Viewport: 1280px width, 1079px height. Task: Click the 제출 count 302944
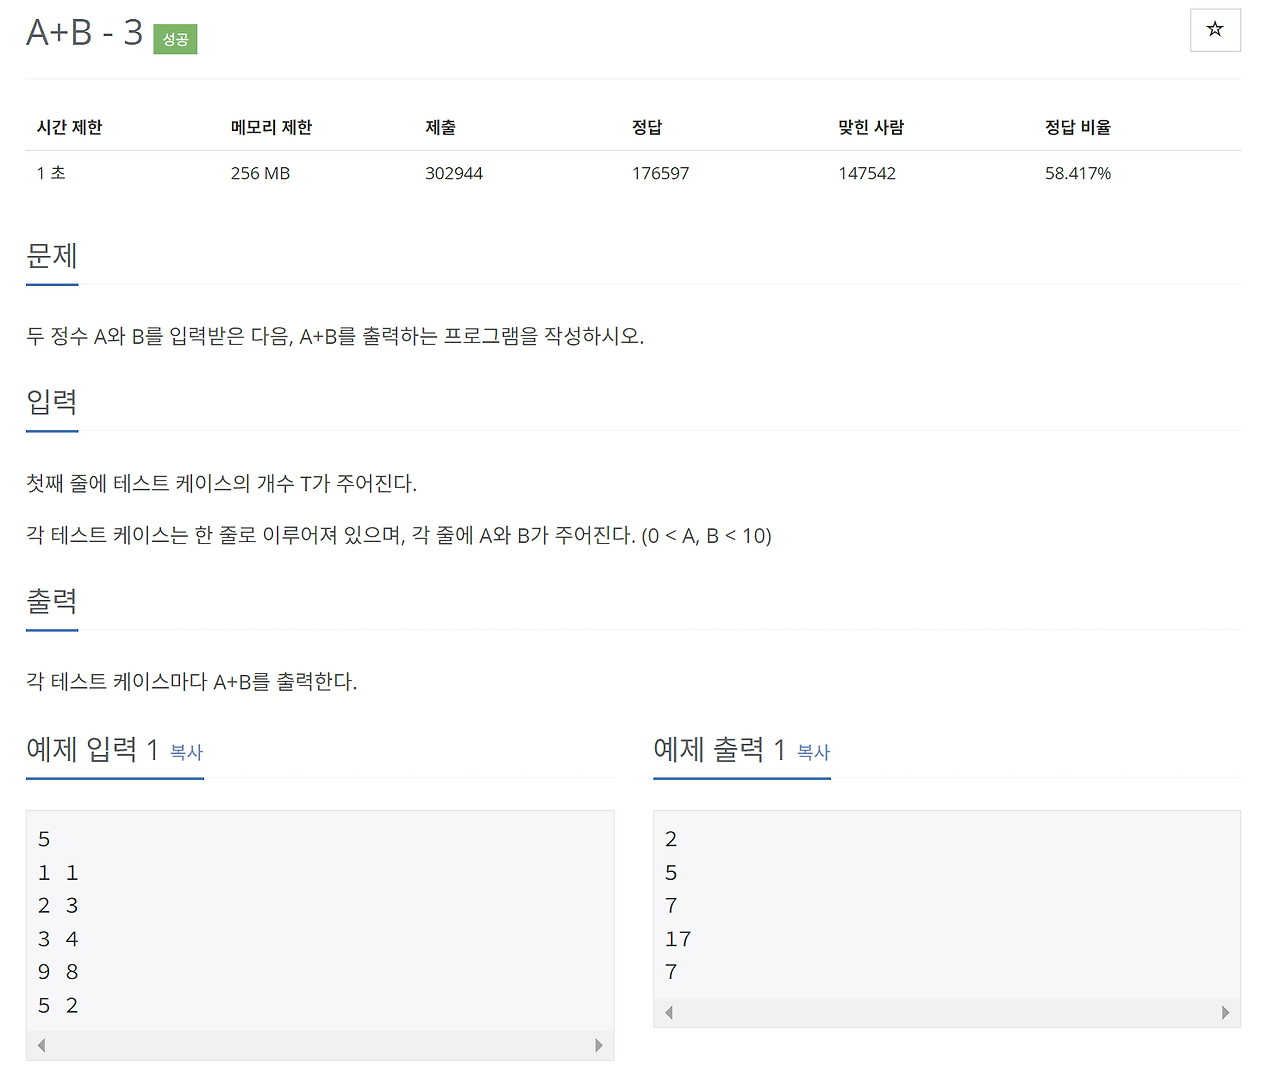point(454,172)
